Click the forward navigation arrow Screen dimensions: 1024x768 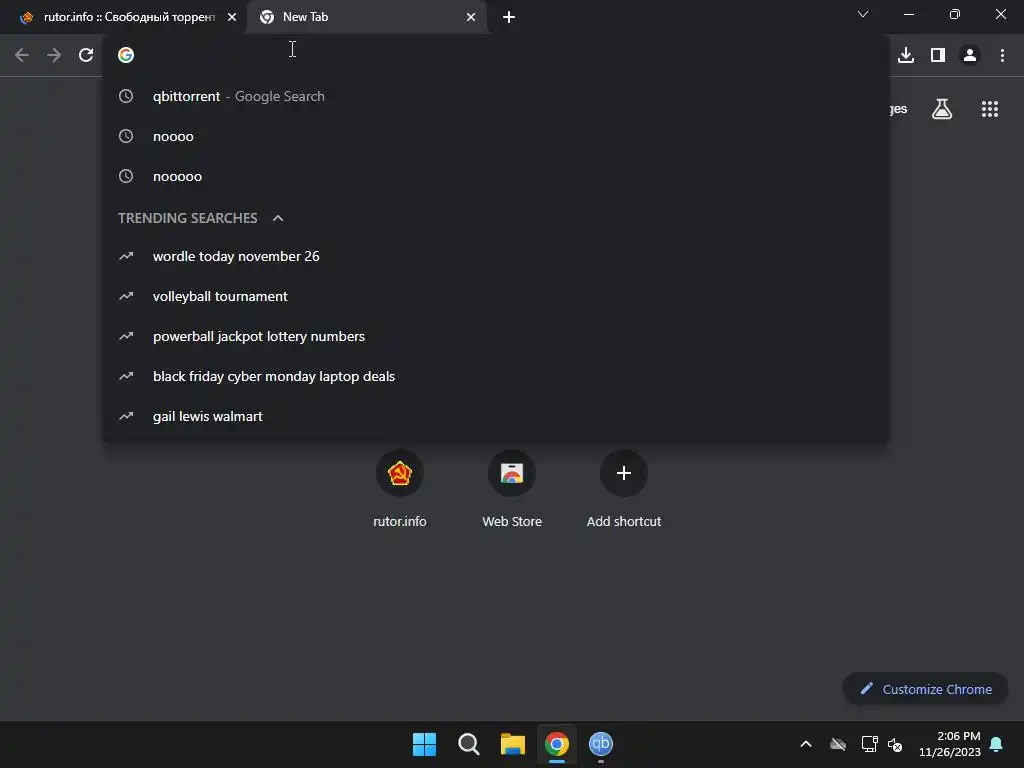(54, 55)
